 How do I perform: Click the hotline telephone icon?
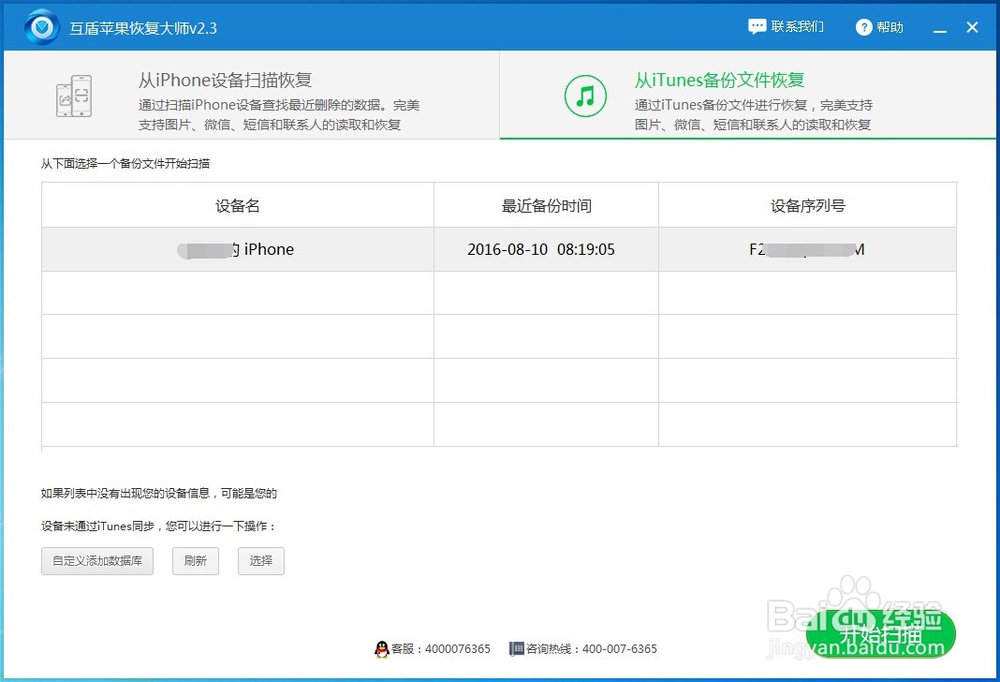516,649
